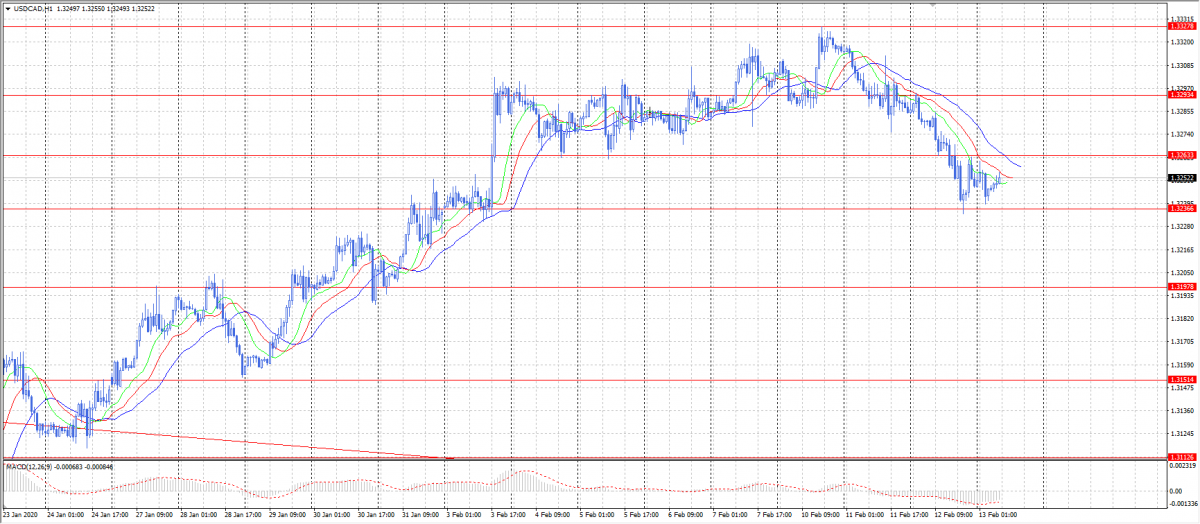Click the 1.33200 price axis value
Screen dimensions: 1200x524
point(1182,43)
